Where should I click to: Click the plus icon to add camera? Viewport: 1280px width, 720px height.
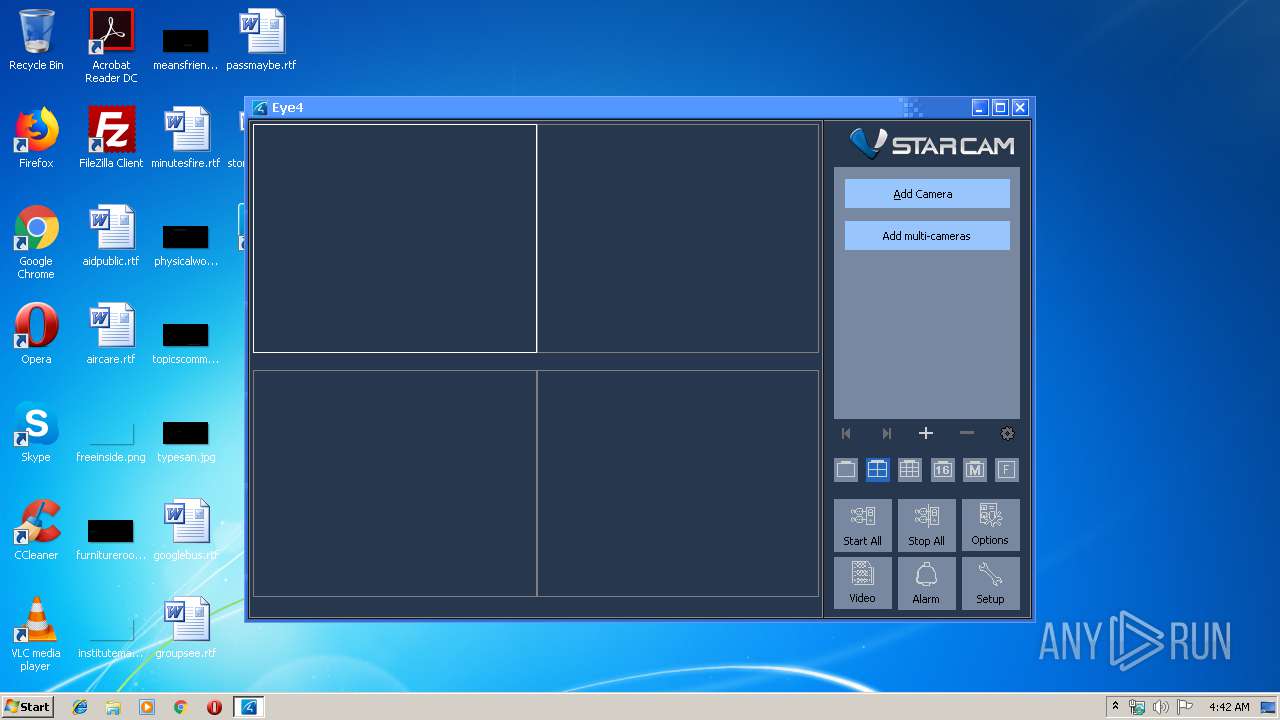[926, 433]
